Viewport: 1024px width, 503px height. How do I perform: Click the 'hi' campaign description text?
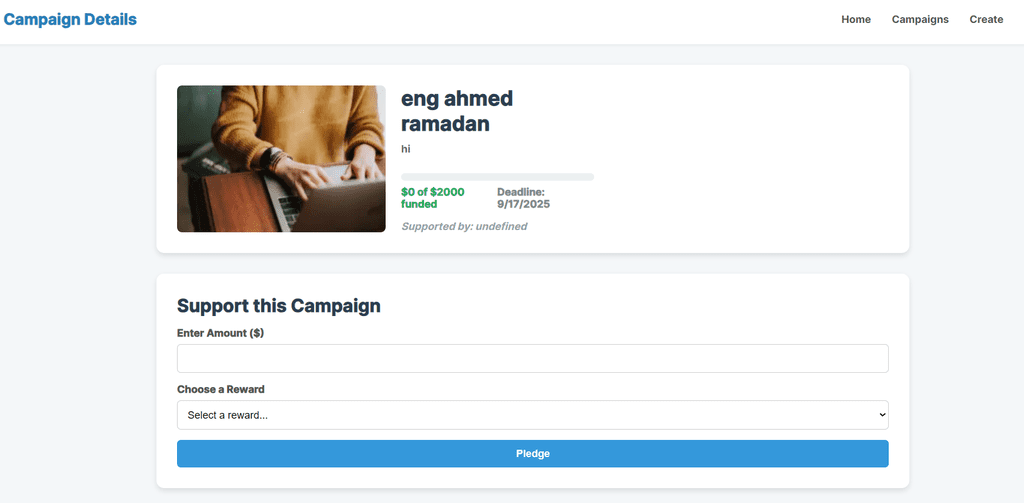[x=406, y=149]
